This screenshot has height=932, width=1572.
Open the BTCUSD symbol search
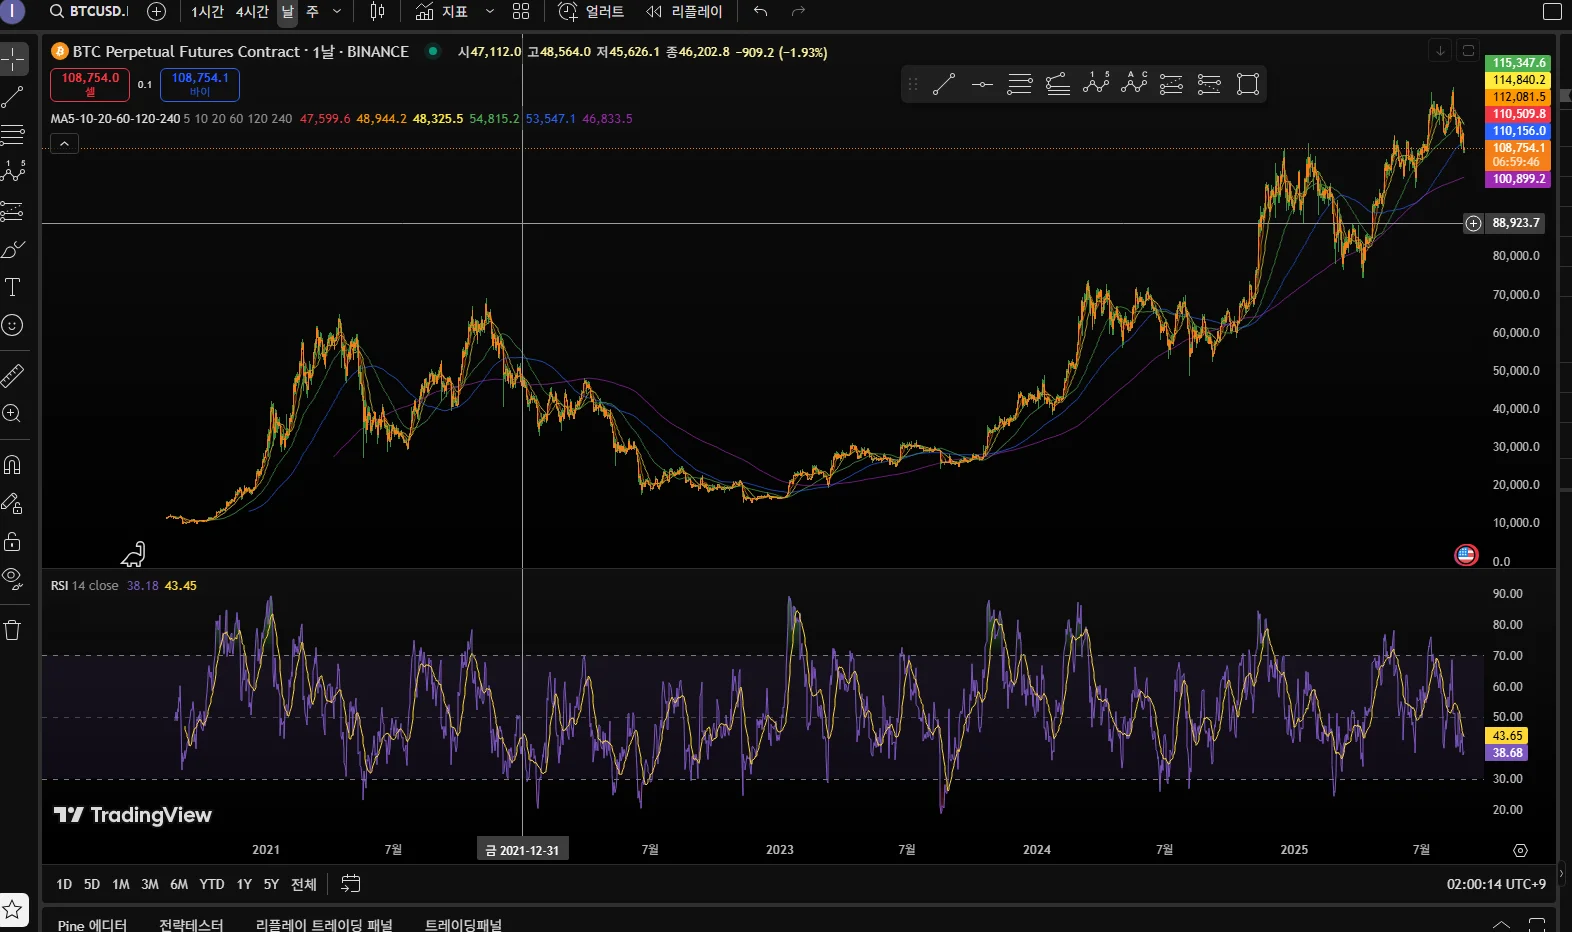[88, 12]
